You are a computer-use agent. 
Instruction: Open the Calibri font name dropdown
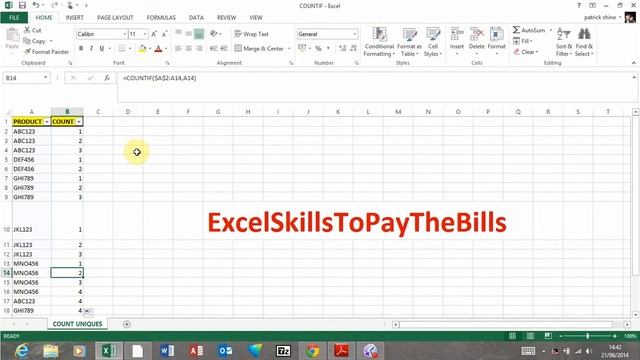click(124, 34)
